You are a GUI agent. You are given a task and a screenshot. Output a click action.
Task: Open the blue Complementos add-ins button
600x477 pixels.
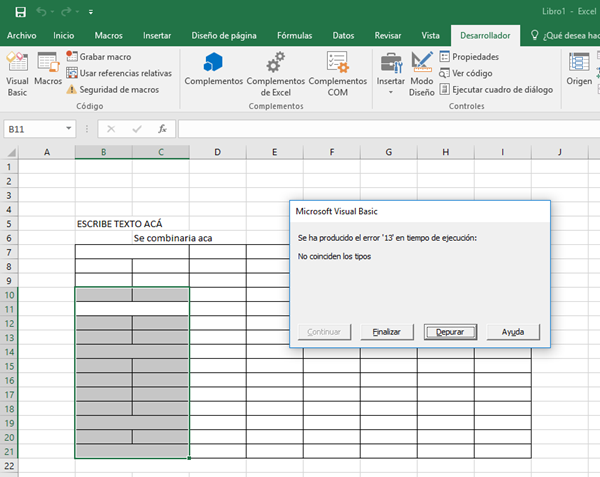[213, 72]
